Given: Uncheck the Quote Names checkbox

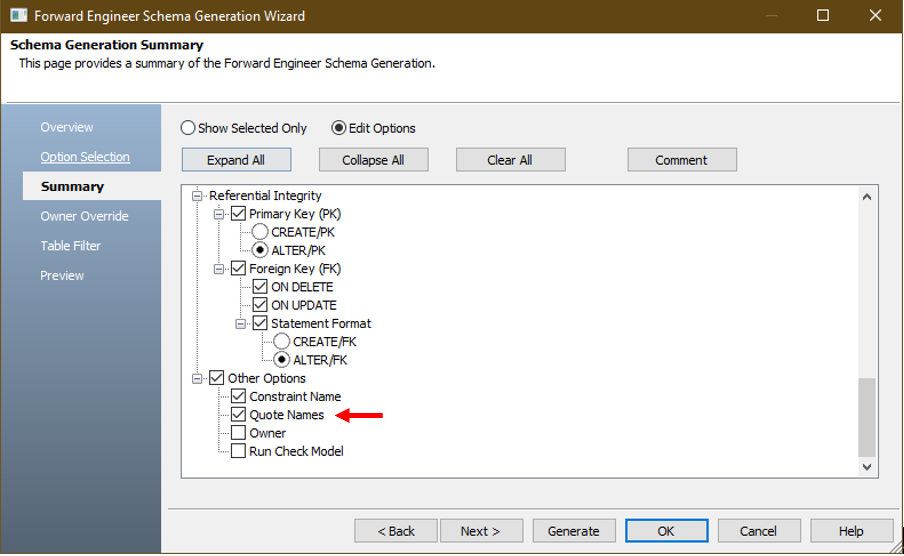Looking at the screenshot, I should point(238,415).
